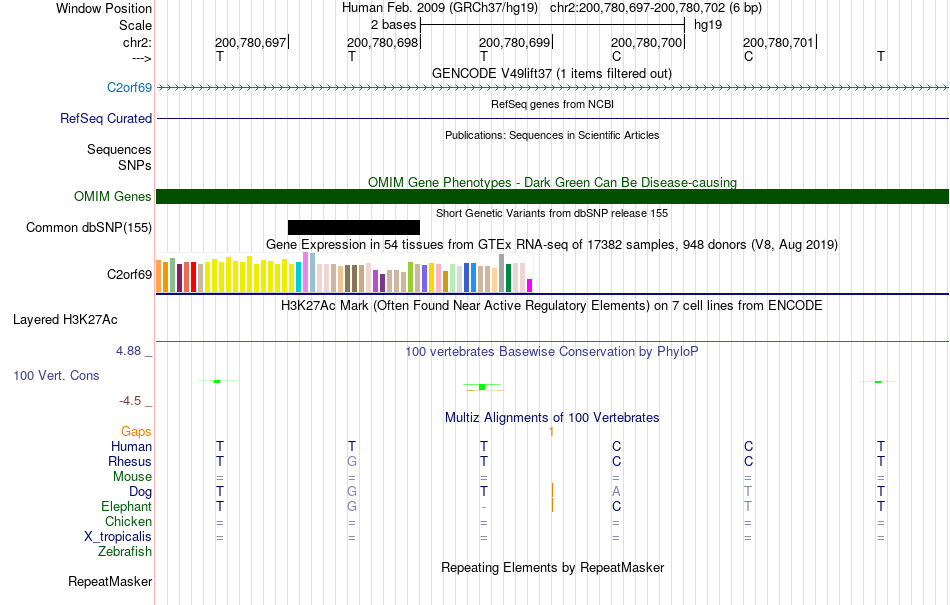Select the X_tropicalis alignment row label
The image size is (950, 605).
[118, 537]
